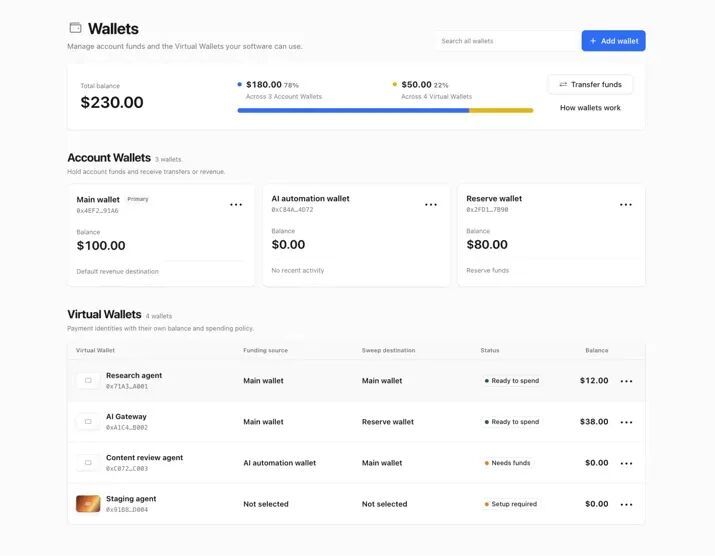715x556 pixels.
Task: Click the Virtual Wallet column header
Action: tap(95, 350)
